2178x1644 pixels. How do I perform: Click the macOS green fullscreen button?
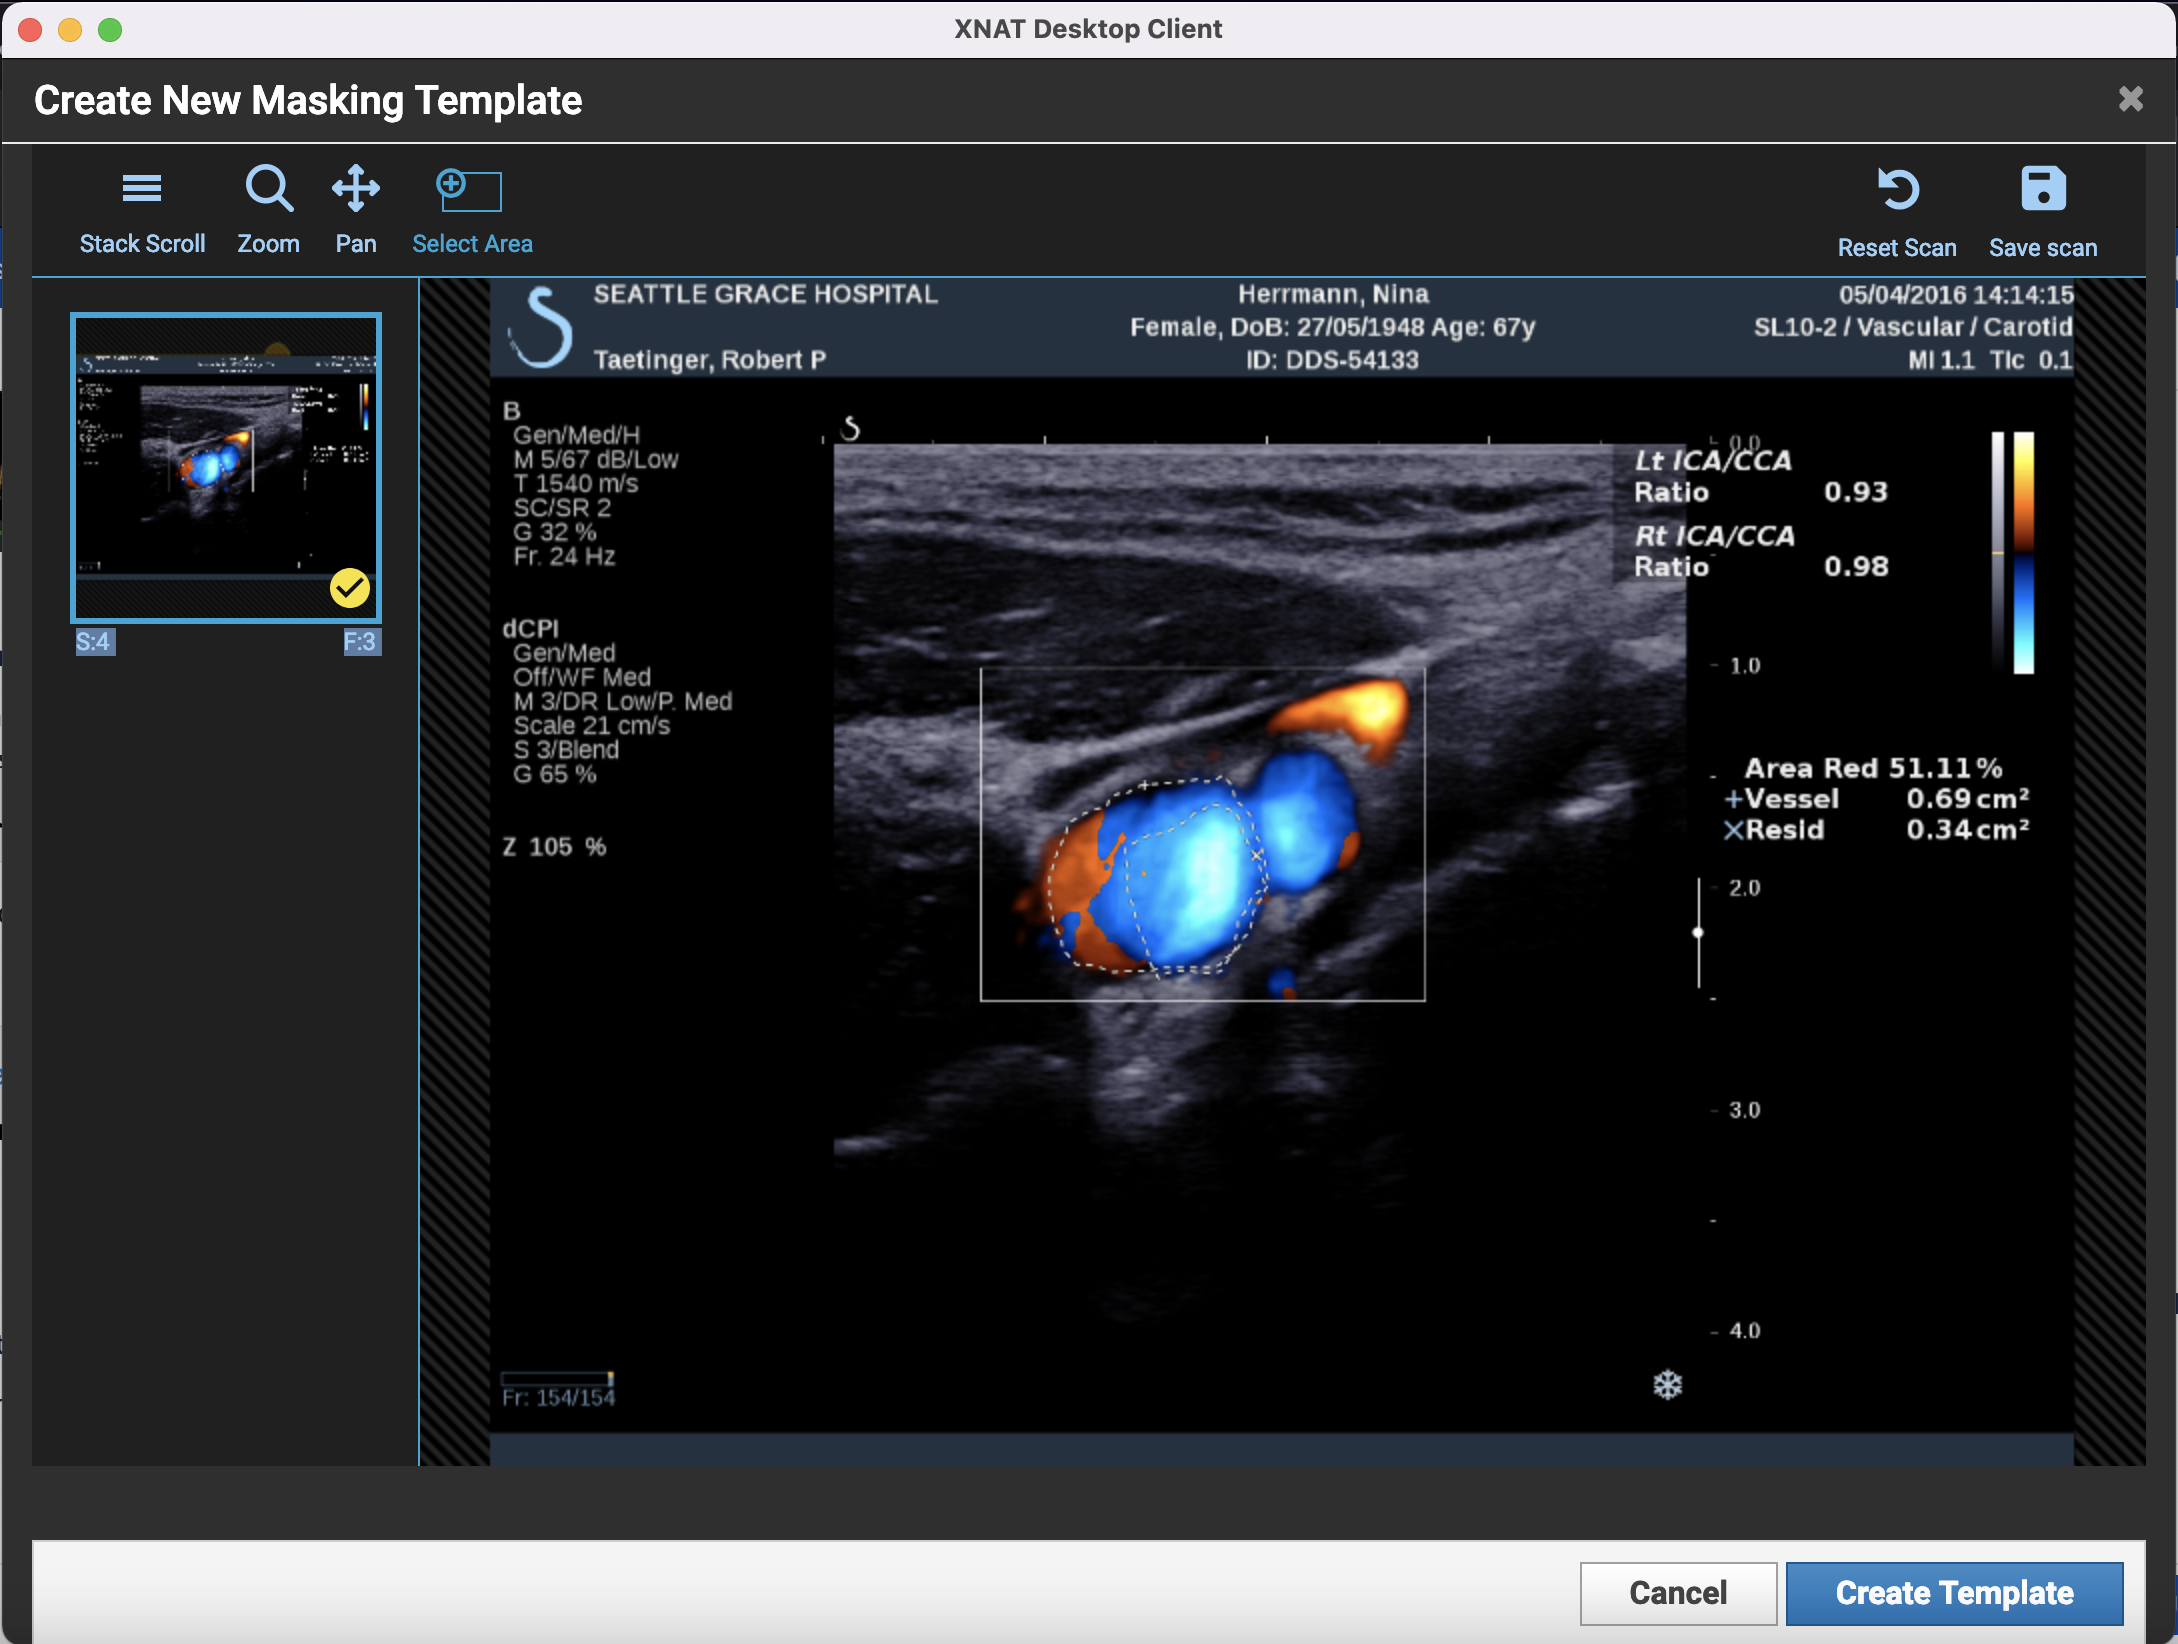[110, 30]
